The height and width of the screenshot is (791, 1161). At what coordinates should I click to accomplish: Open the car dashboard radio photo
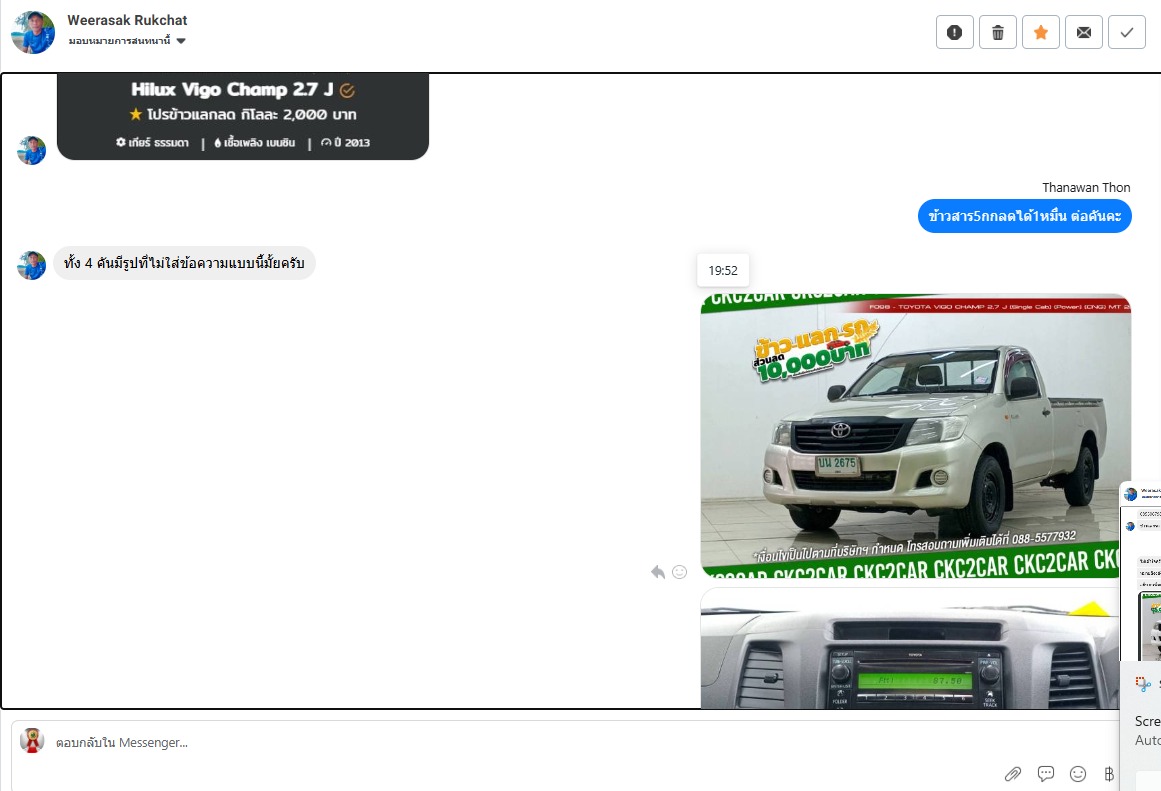point(909,648)
